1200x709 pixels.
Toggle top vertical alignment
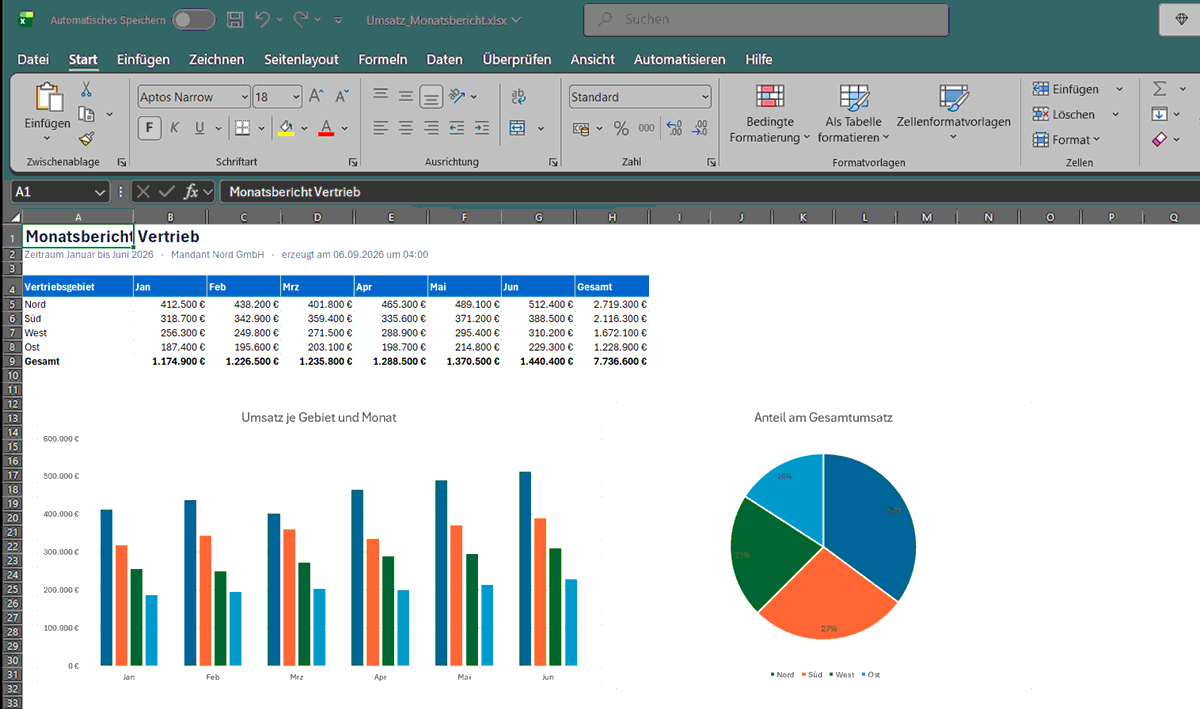click(380, 96)
